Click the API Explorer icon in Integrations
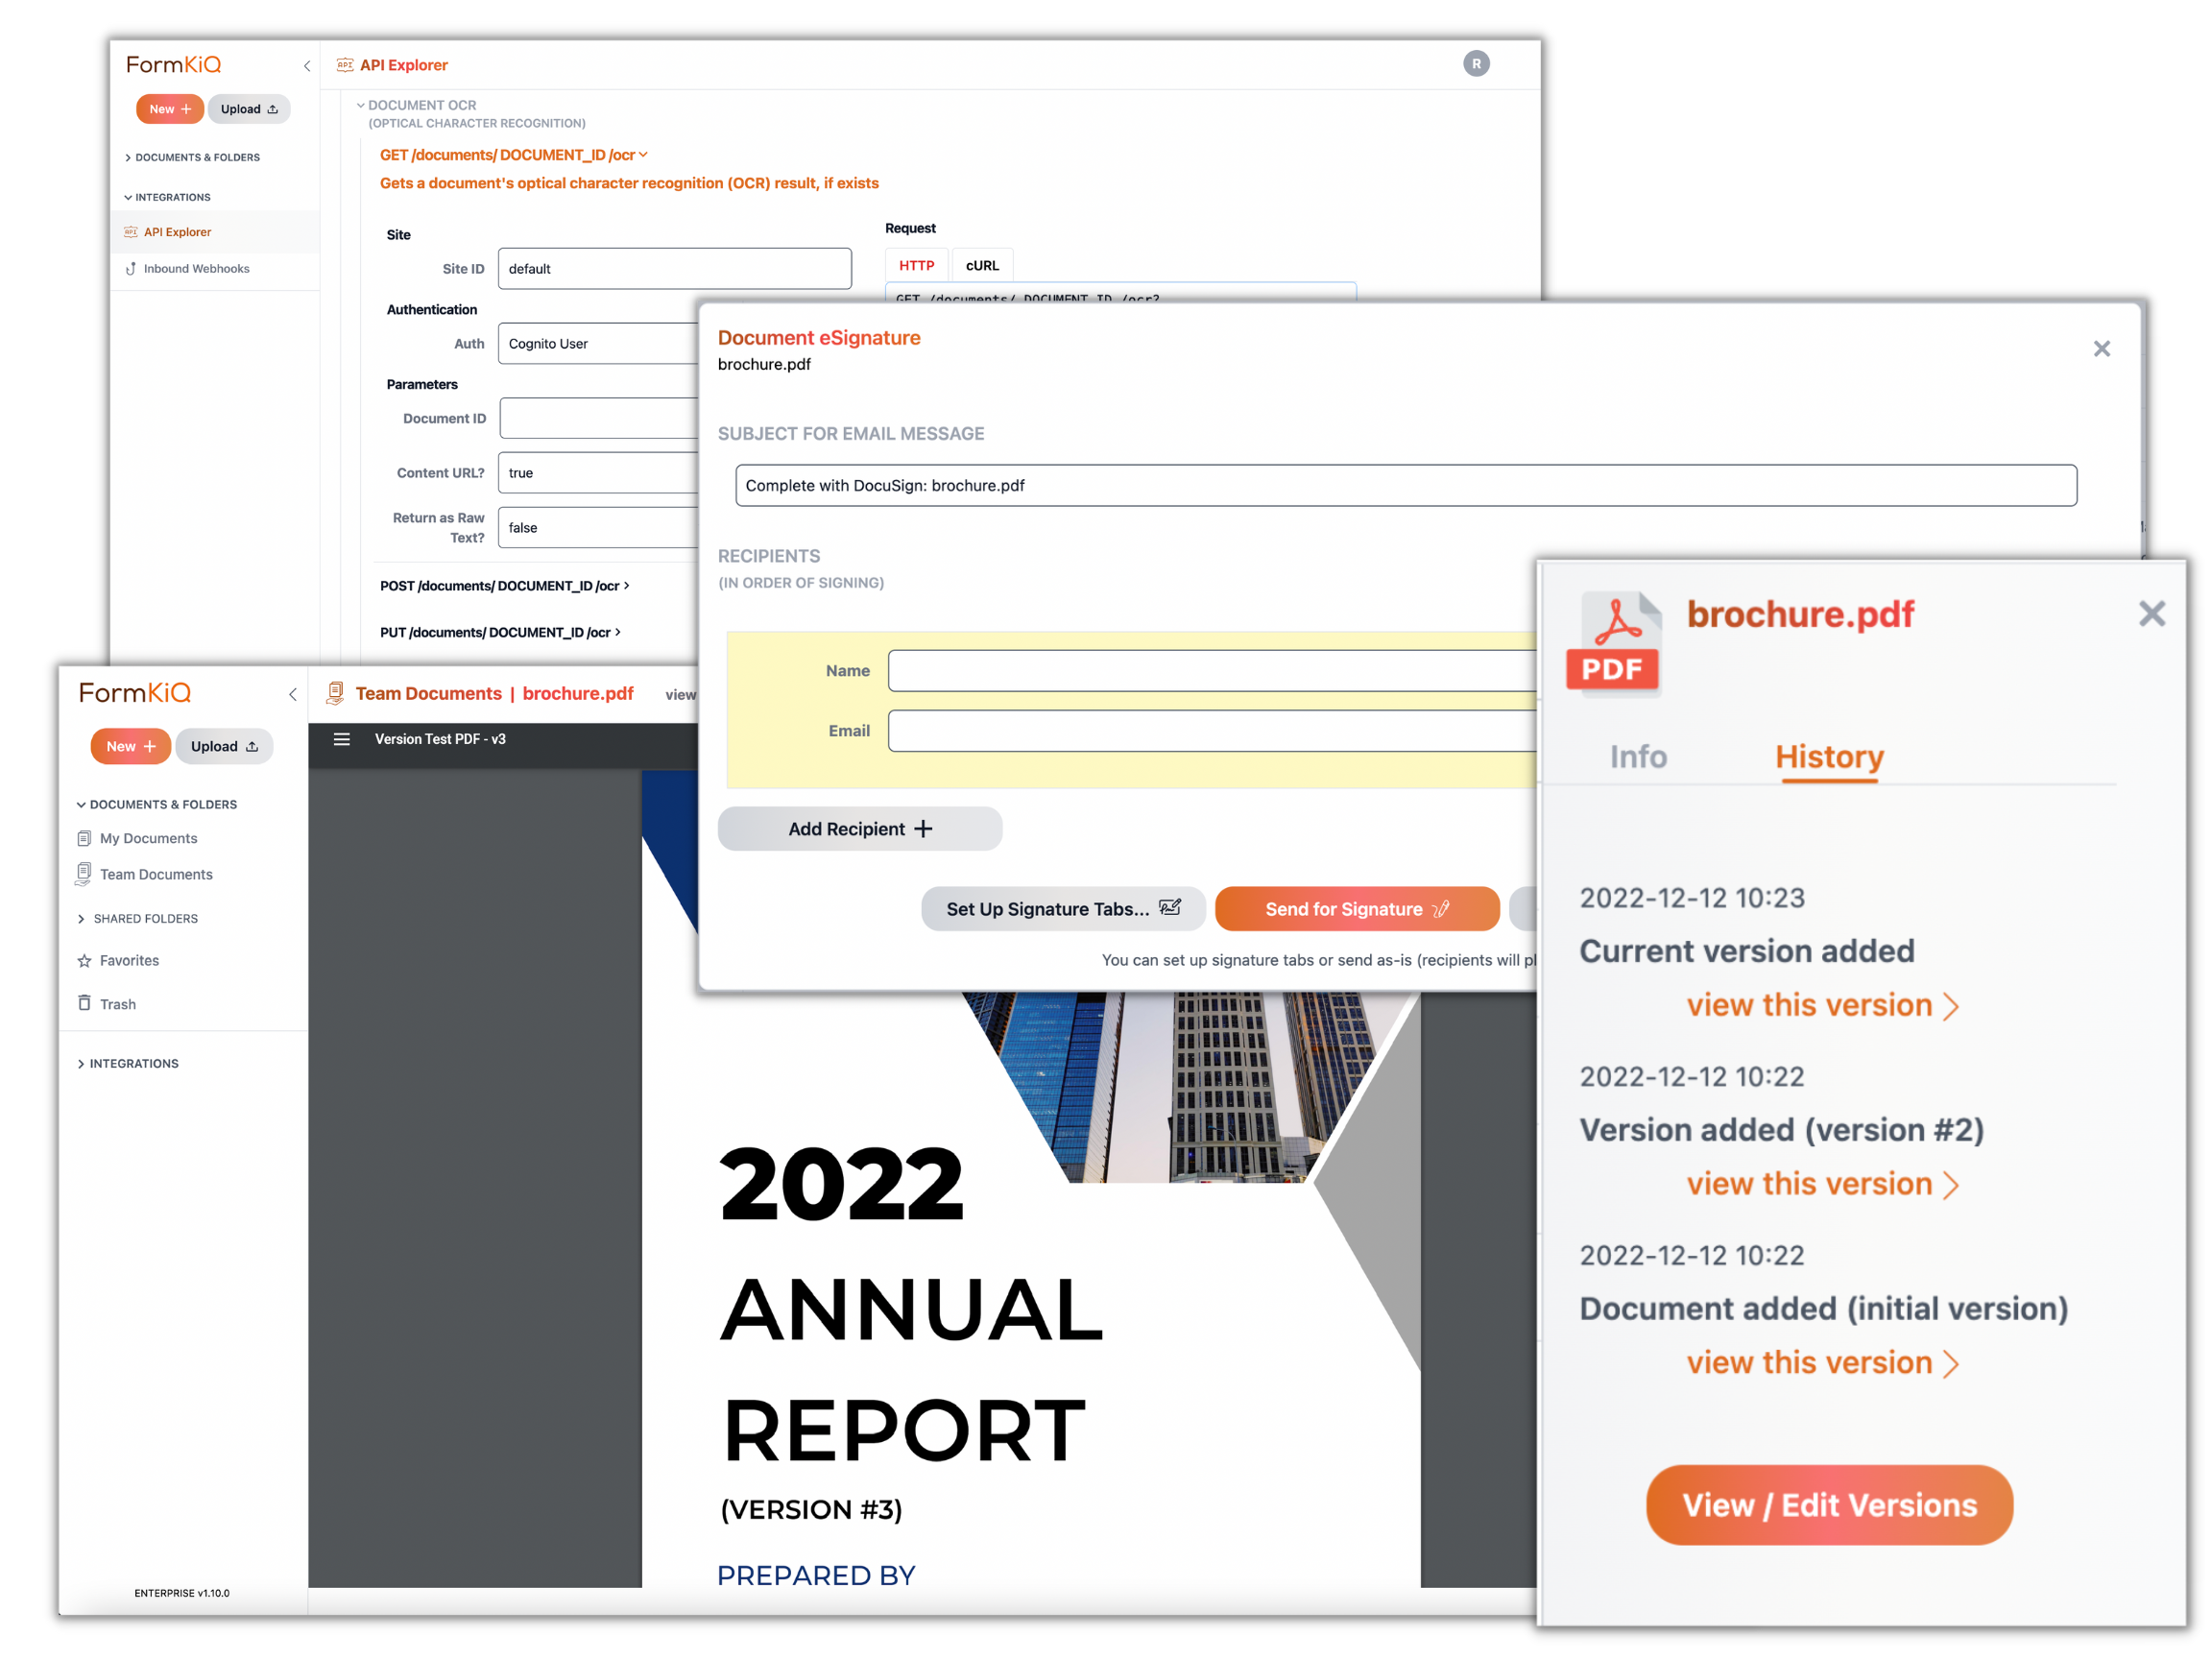This screenshot has width=2212, height=1659. 139,231
